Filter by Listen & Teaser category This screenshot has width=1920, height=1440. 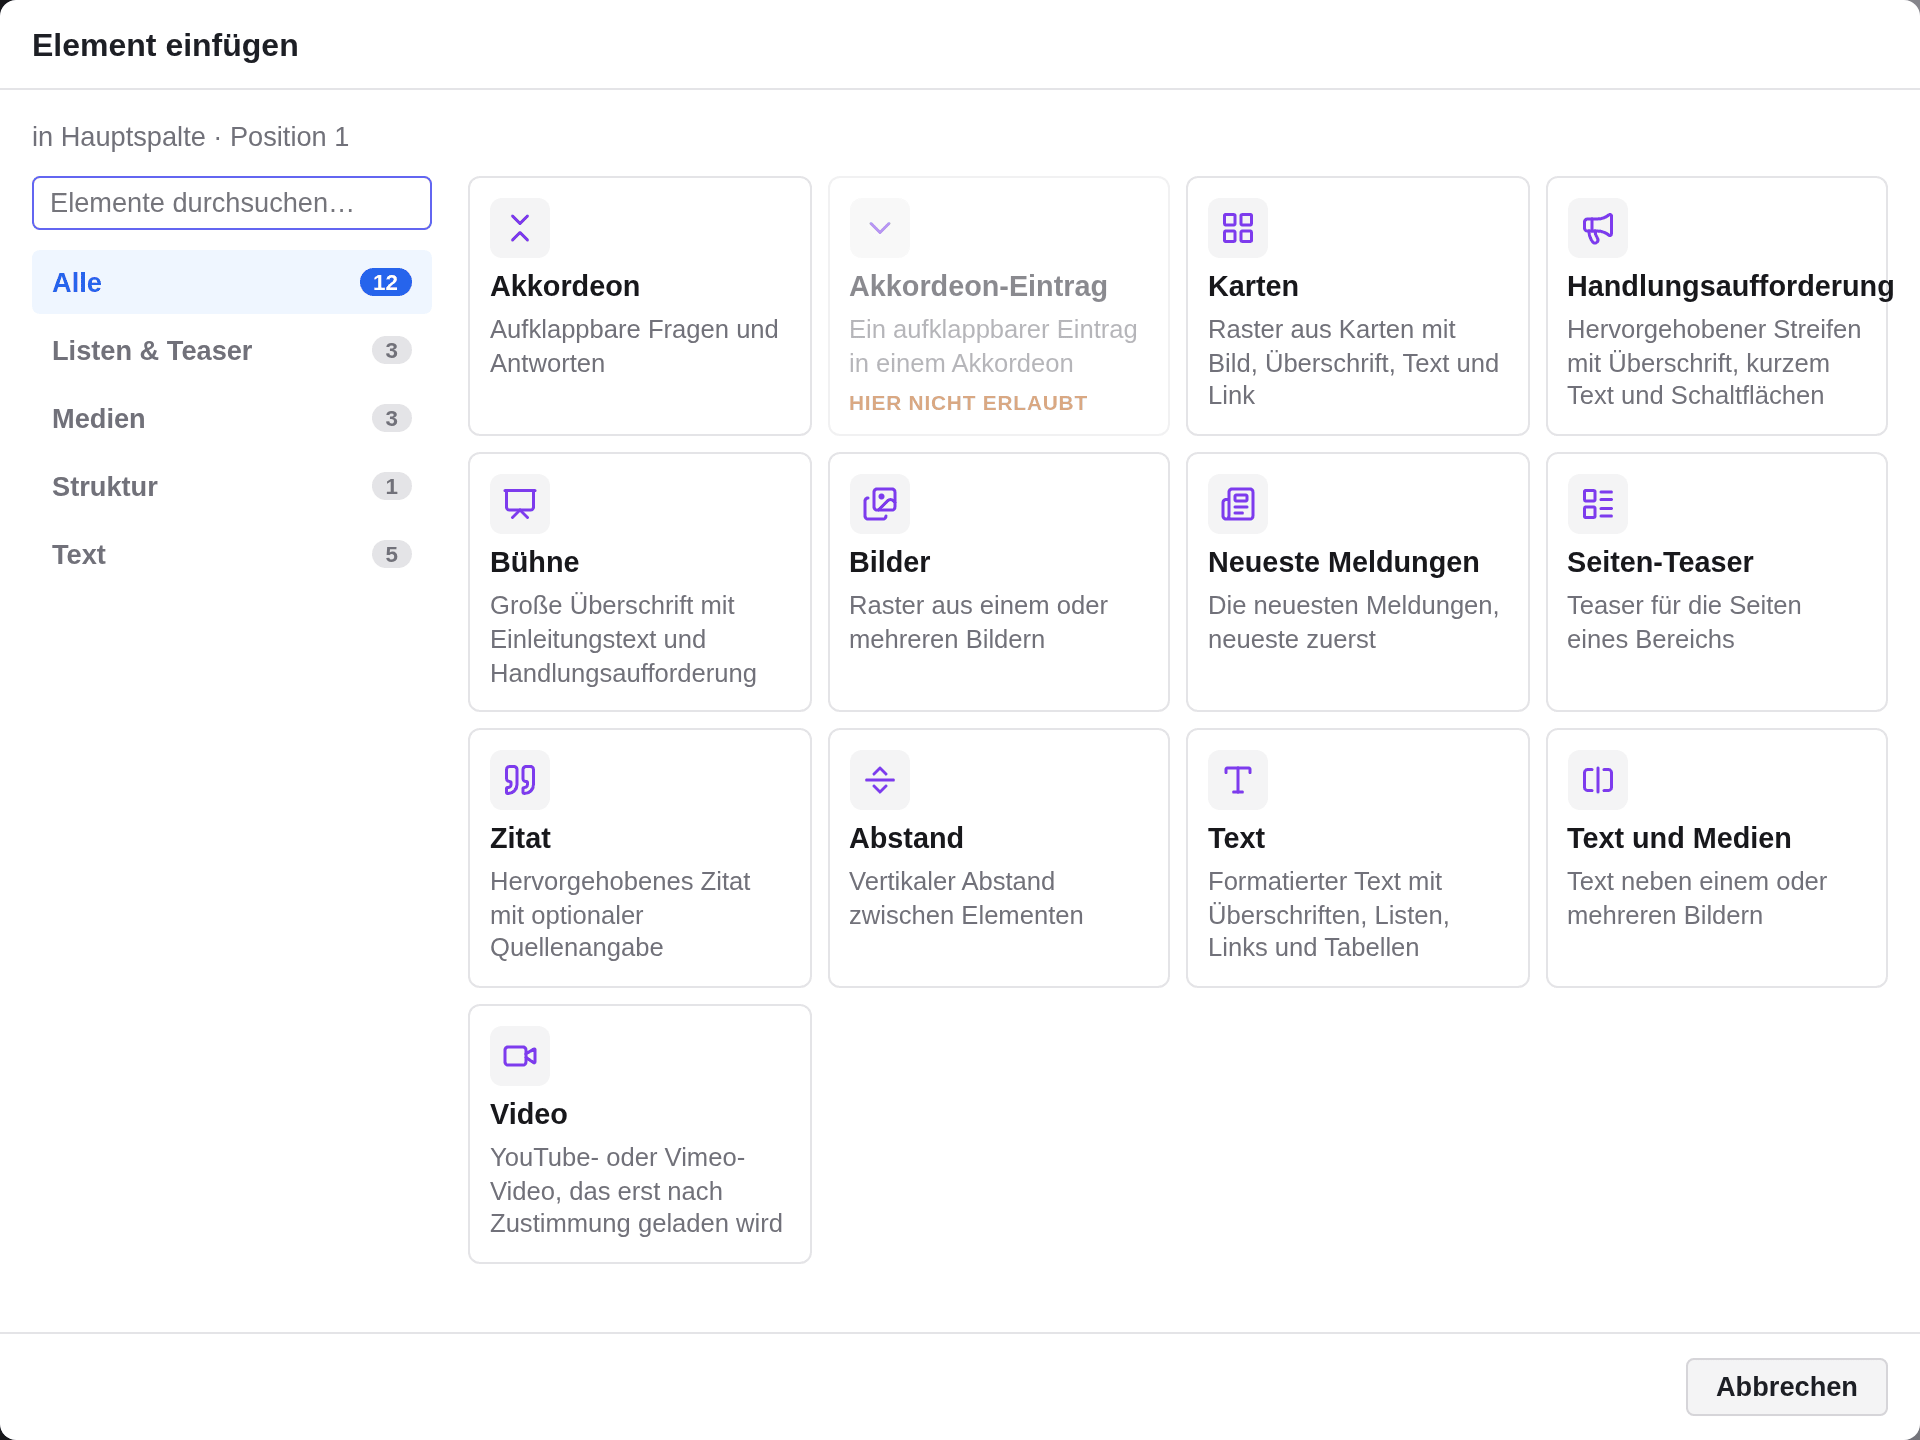pyautogui.click(x=232, y=350)
